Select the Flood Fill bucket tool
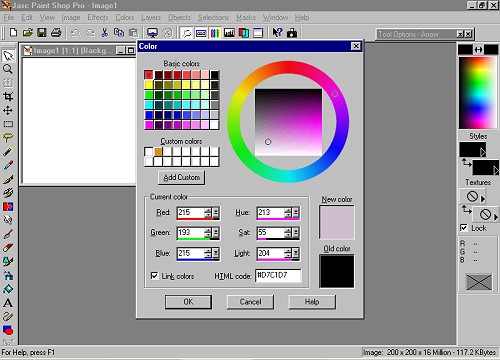 point(8,289)
